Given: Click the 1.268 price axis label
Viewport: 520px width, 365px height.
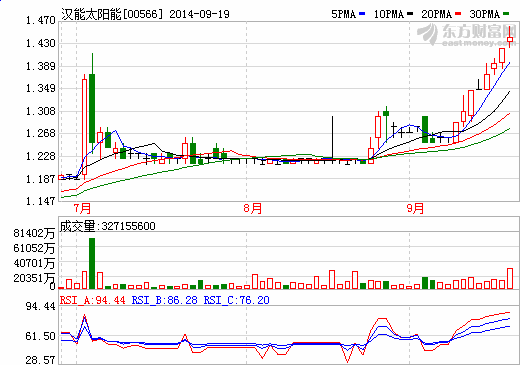Looking at the screenshot, I should [x=41, y=133].
